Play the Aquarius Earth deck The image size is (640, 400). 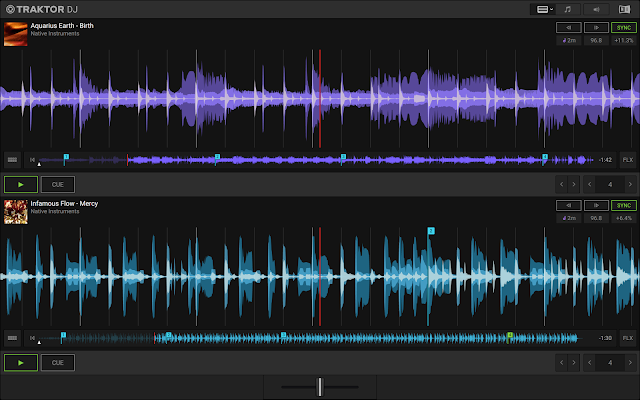click(21, 184)
